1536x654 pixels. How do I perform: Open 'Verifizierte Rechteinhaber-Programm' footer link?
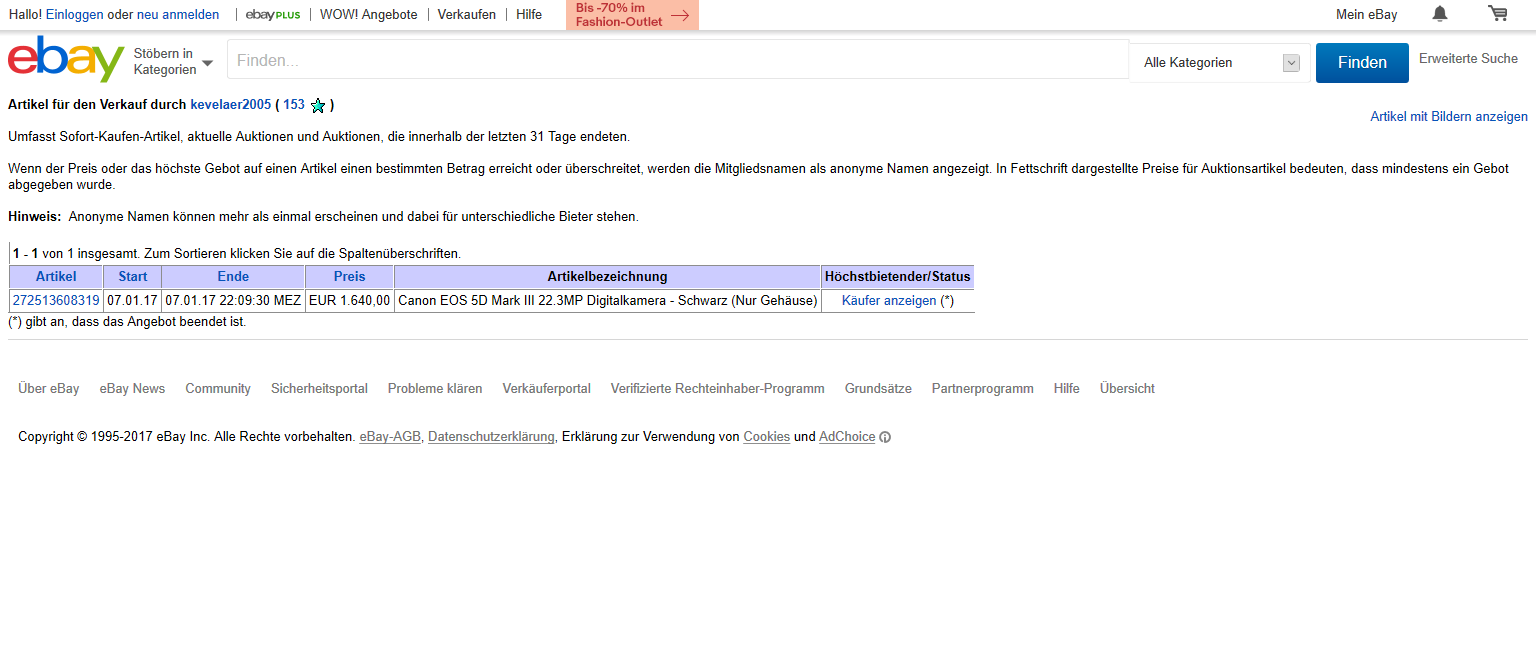pos(718,389)
